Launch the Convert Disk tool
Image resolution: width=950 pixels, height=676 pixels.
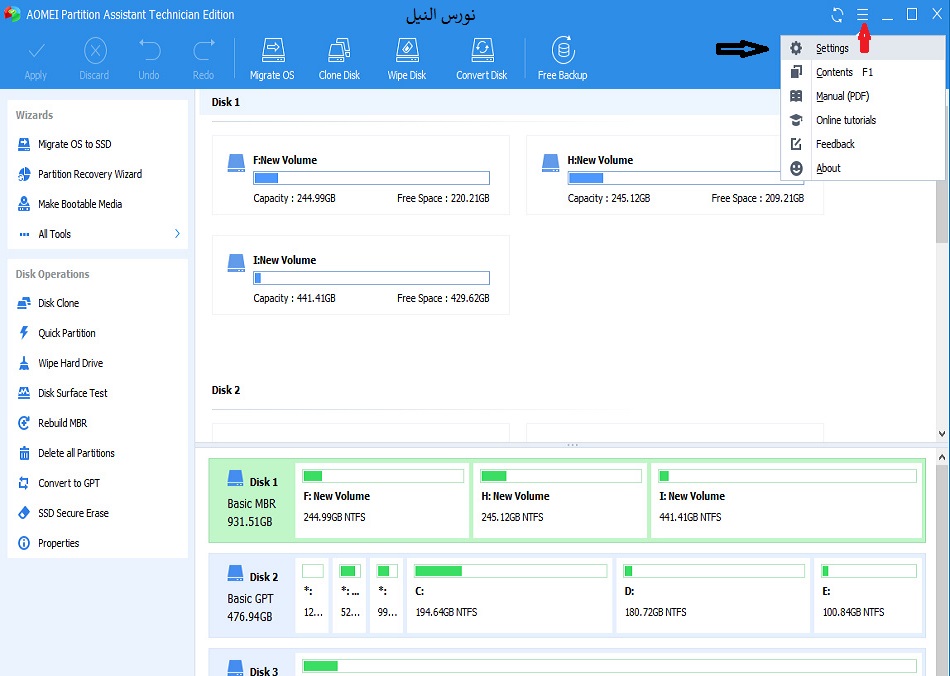tap(481, 58)
